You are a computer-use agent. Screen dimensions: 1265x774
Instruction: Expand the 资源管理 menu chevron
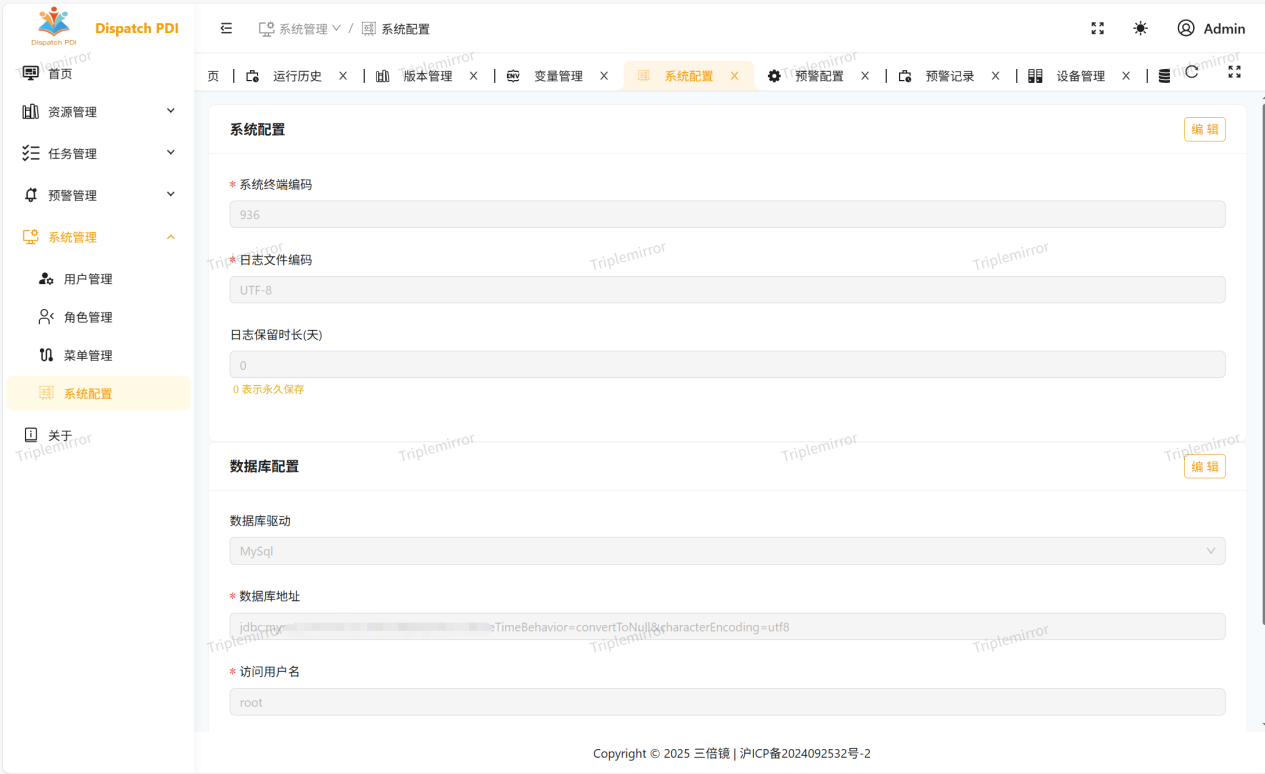click(171, 111)
